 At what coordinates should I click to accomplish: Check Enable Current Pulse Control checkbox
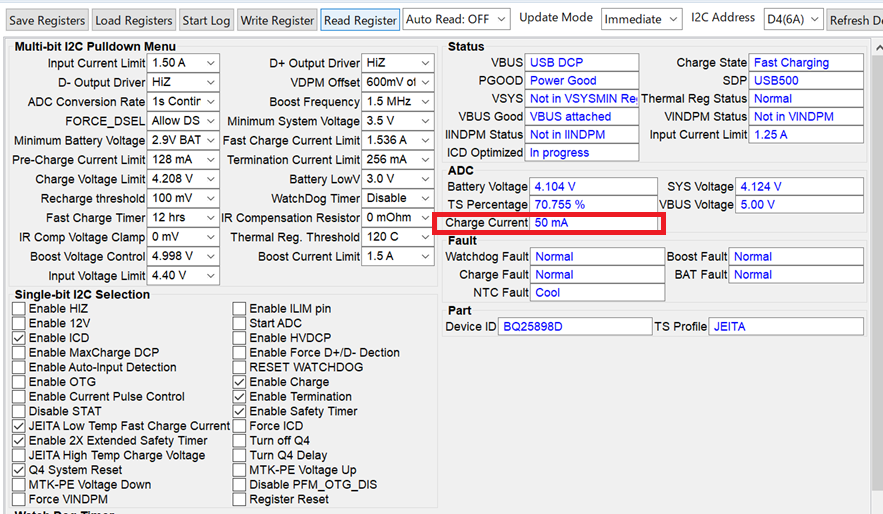tap(19, 396)
